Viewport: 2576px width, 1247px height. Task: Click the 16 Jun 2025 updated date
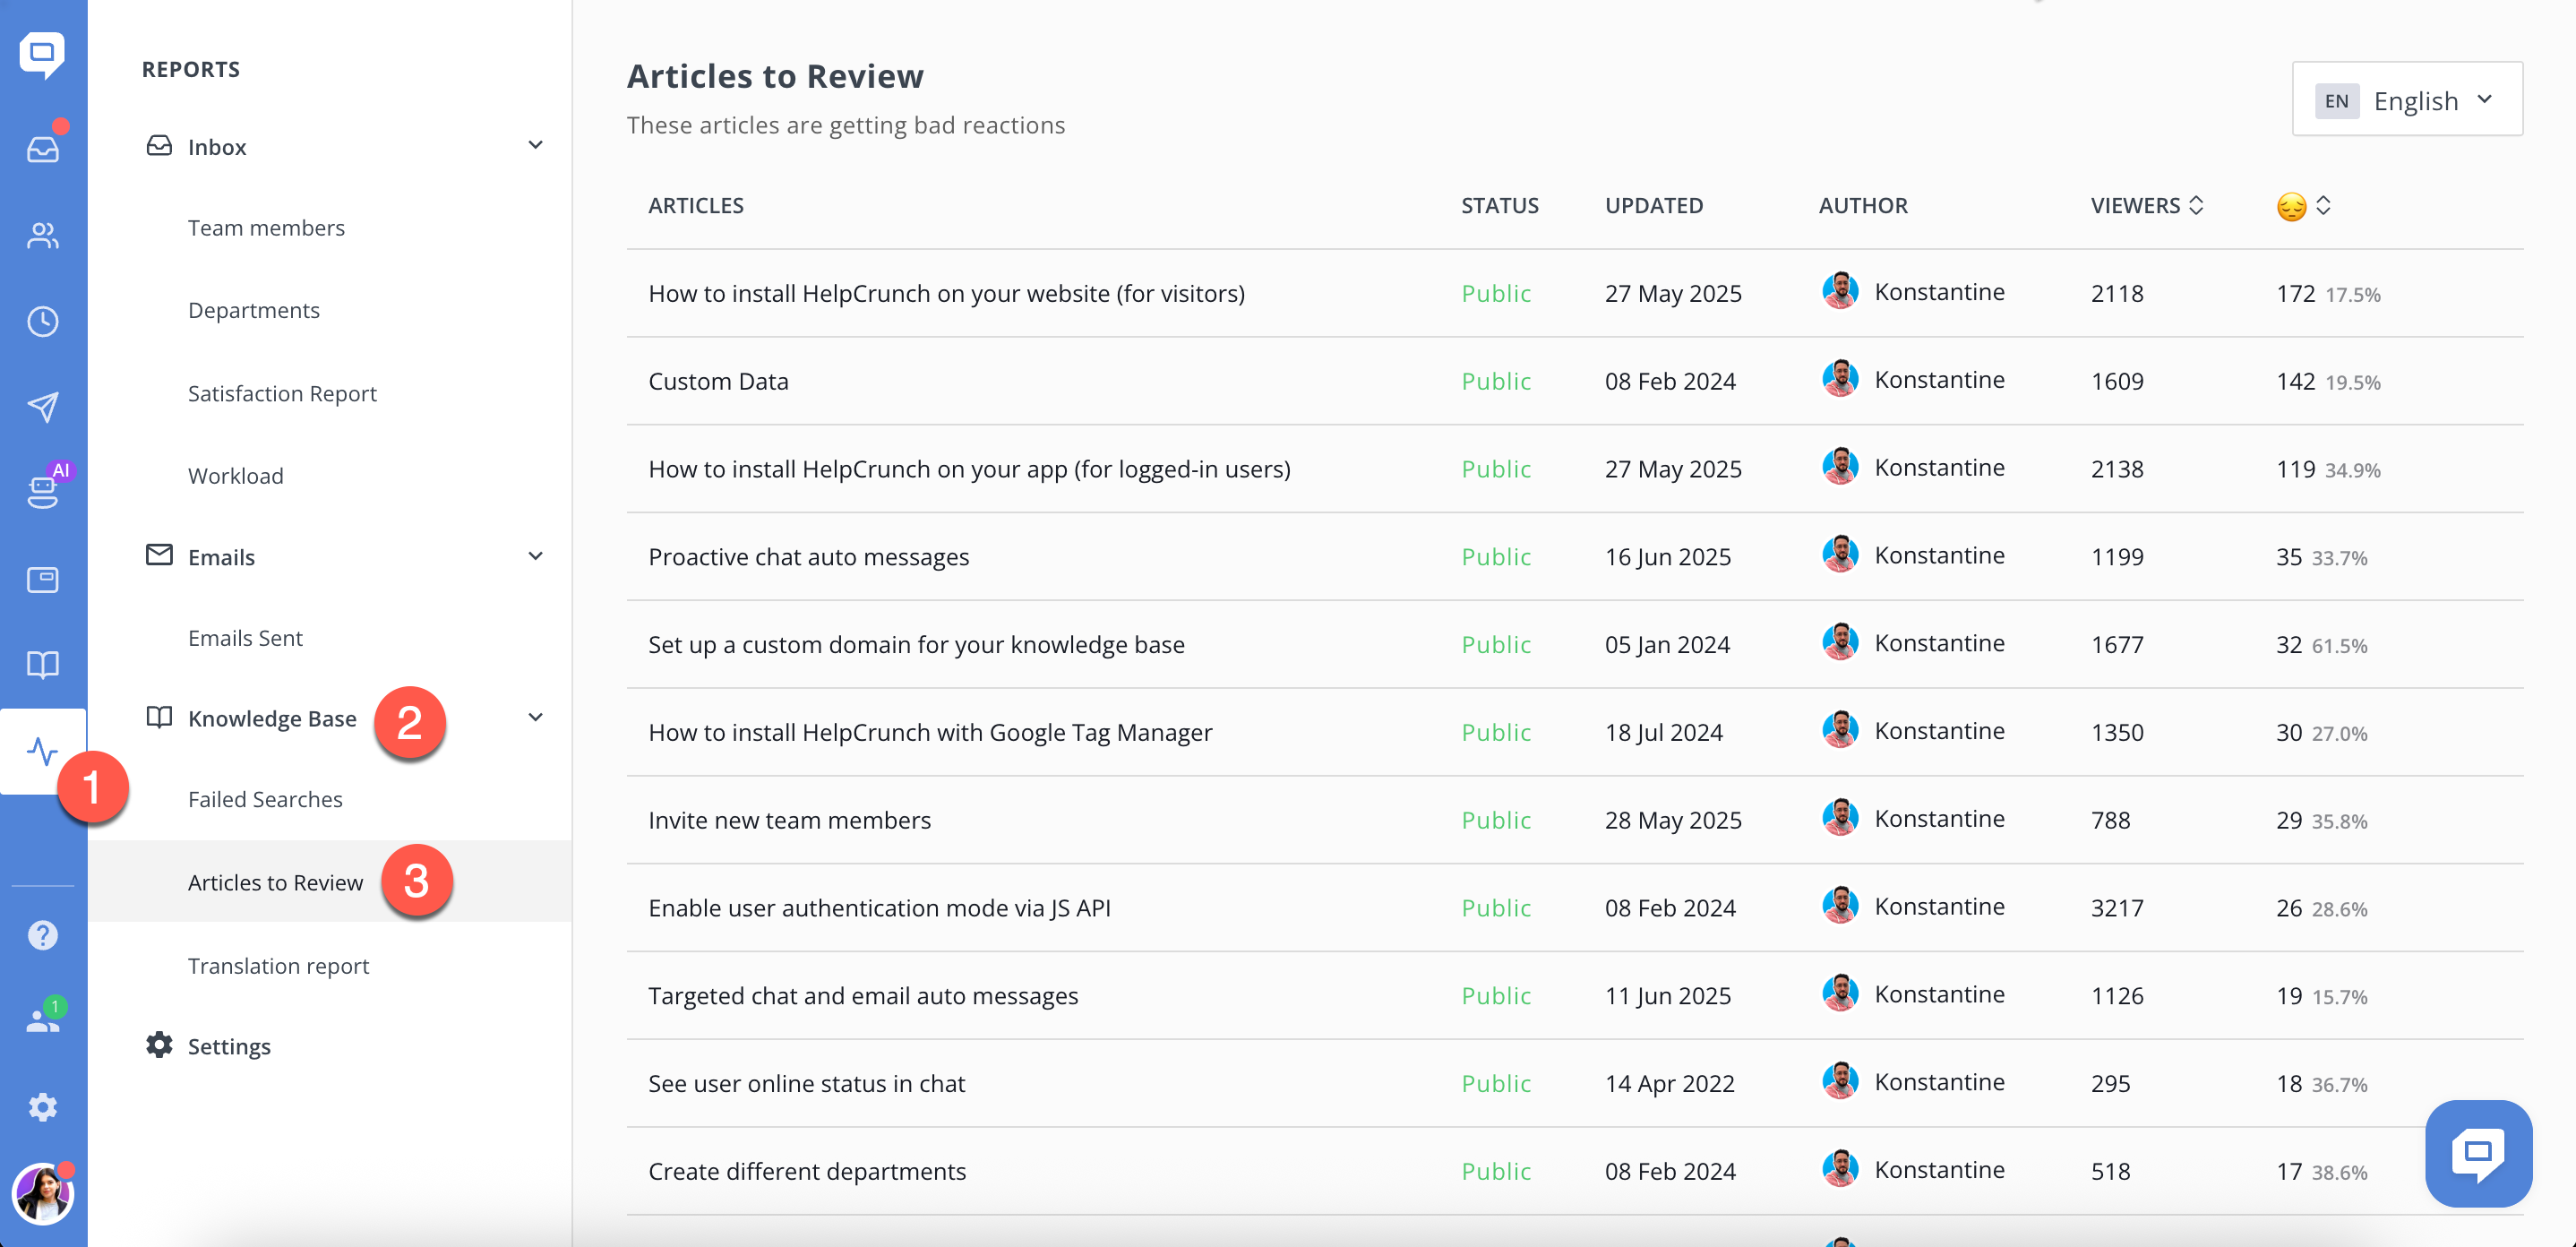[x=1667, y=557]
